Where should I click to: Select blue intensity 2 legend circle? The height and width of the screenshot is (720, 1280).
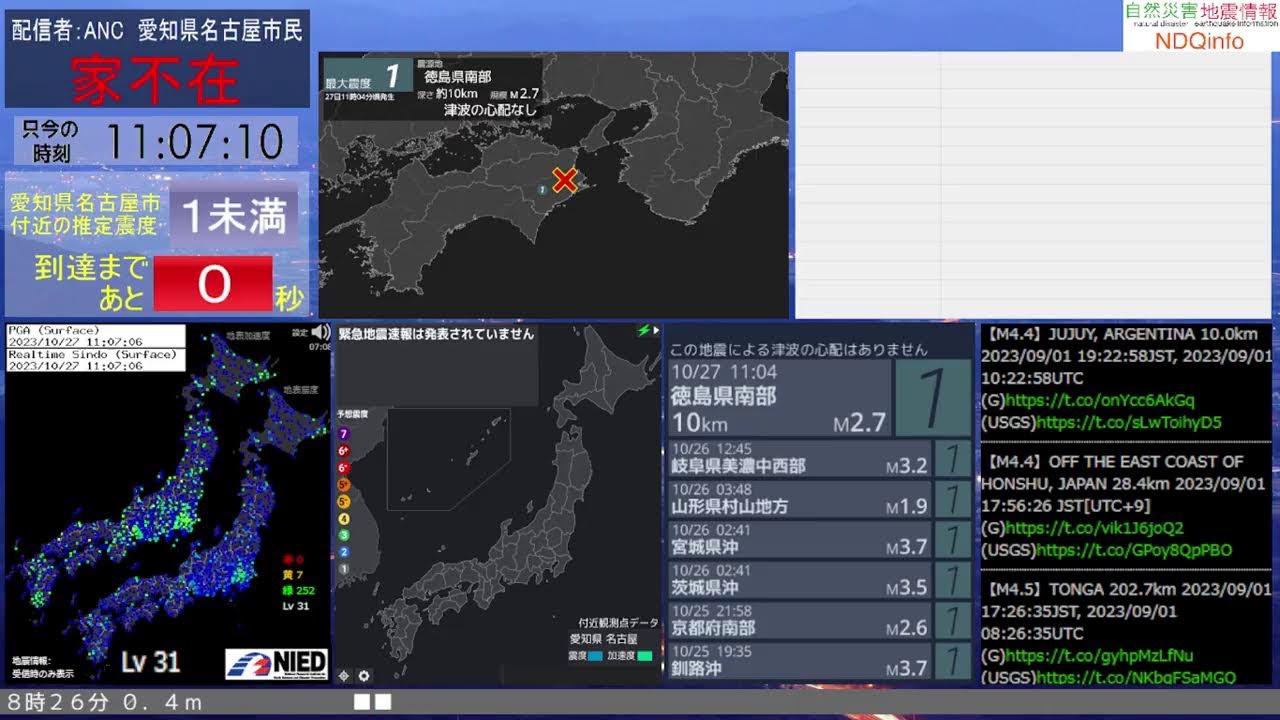coord(344,552)
